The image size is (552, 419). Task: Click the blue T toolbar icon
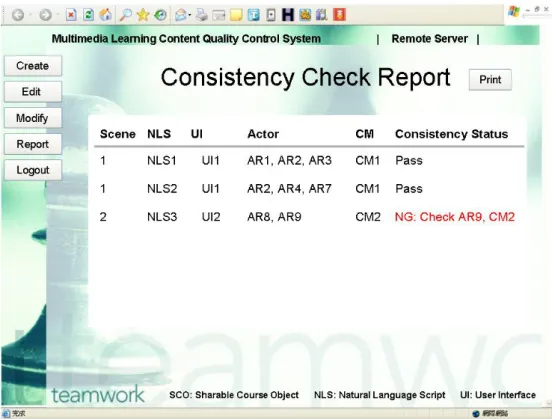click(253, 15)
